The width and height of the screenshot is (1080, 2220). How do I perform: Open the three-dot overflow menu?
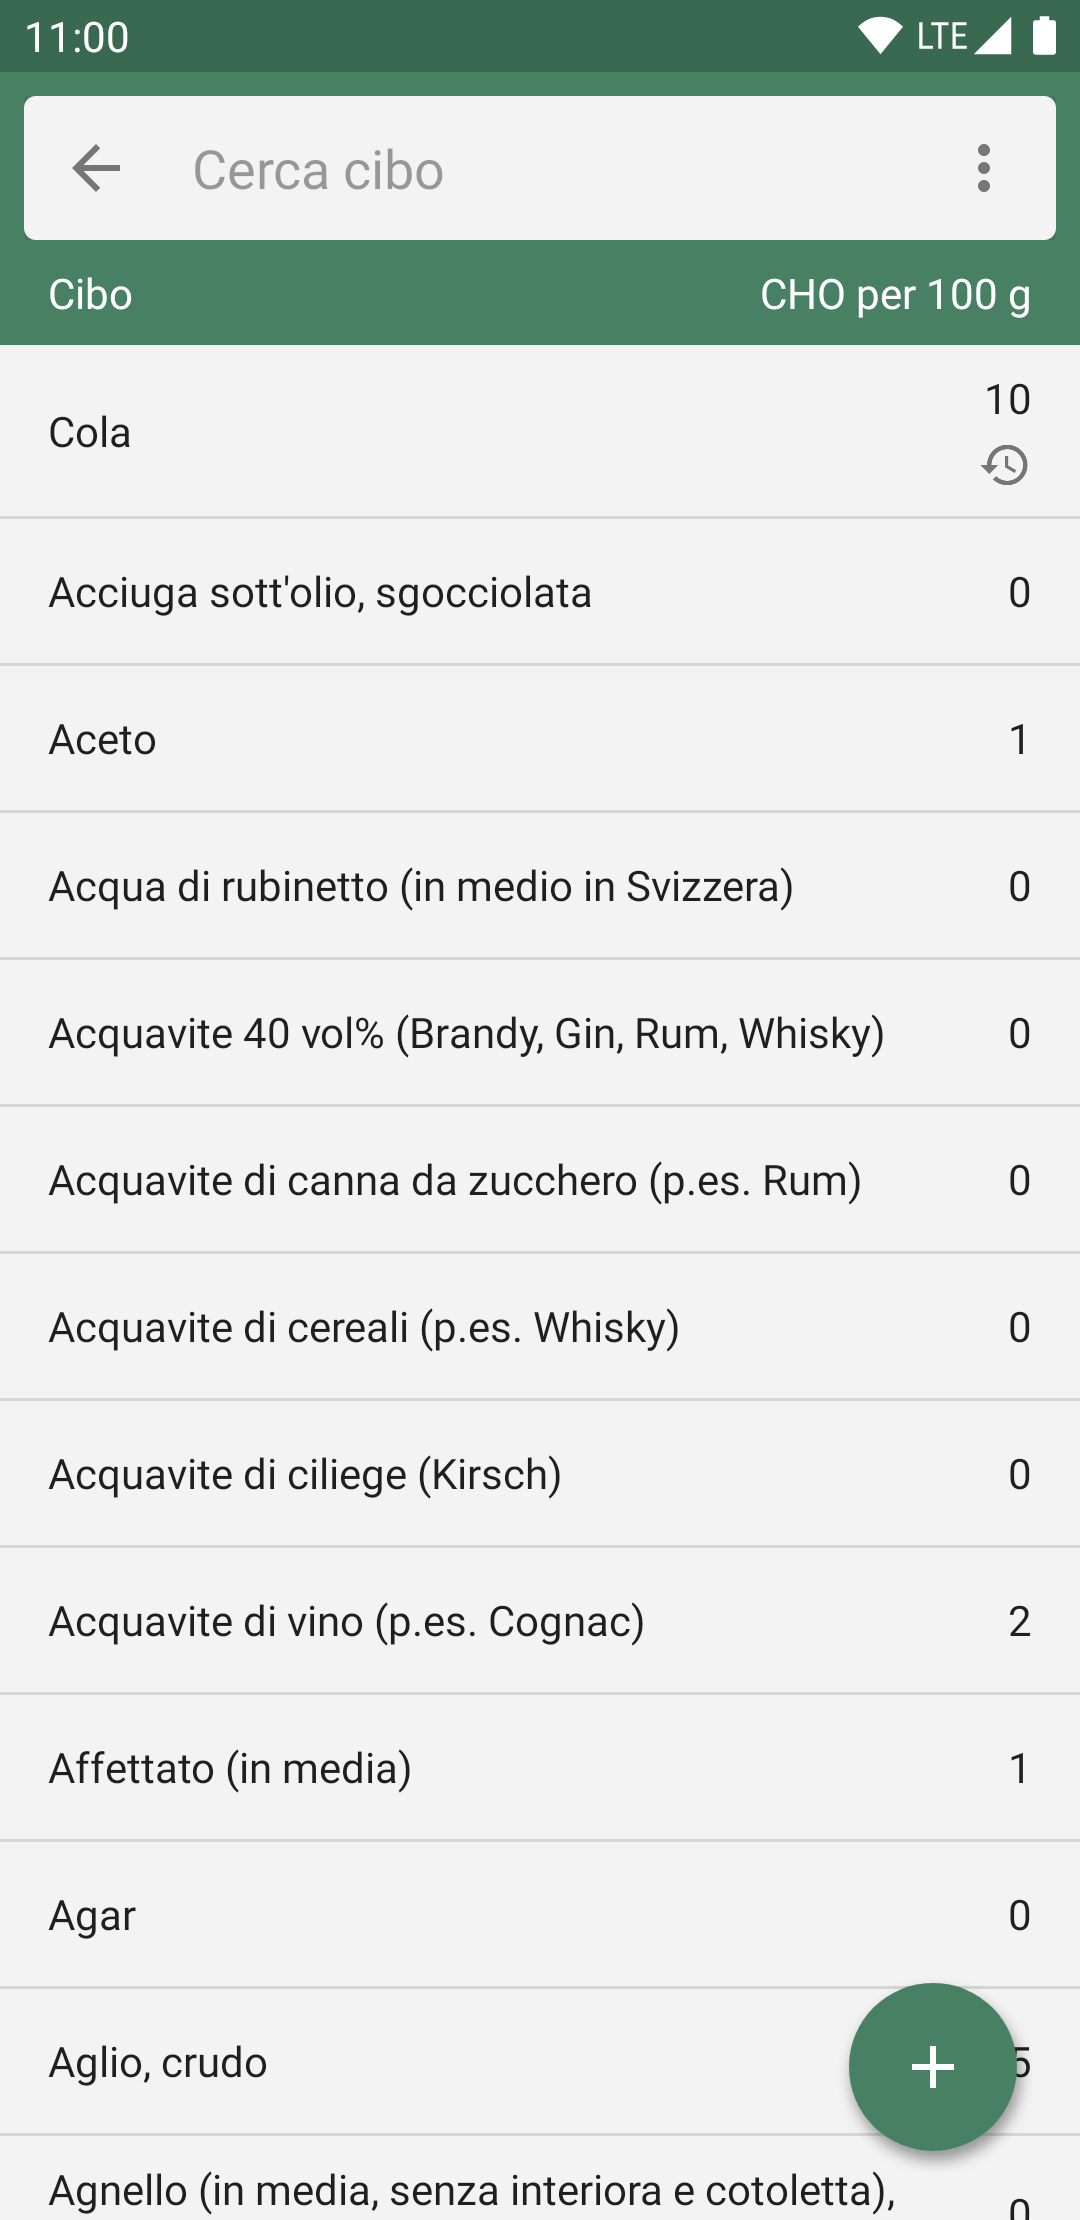[x=984, y=168]
